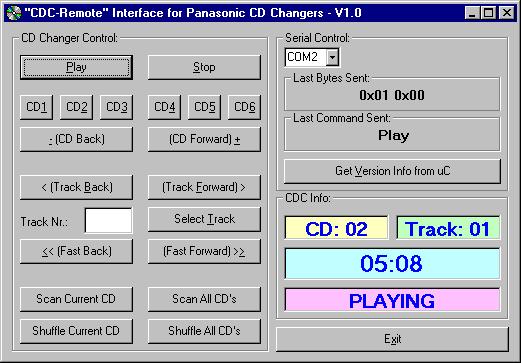
Task: Select disc CD3
Action: (116, 107)
